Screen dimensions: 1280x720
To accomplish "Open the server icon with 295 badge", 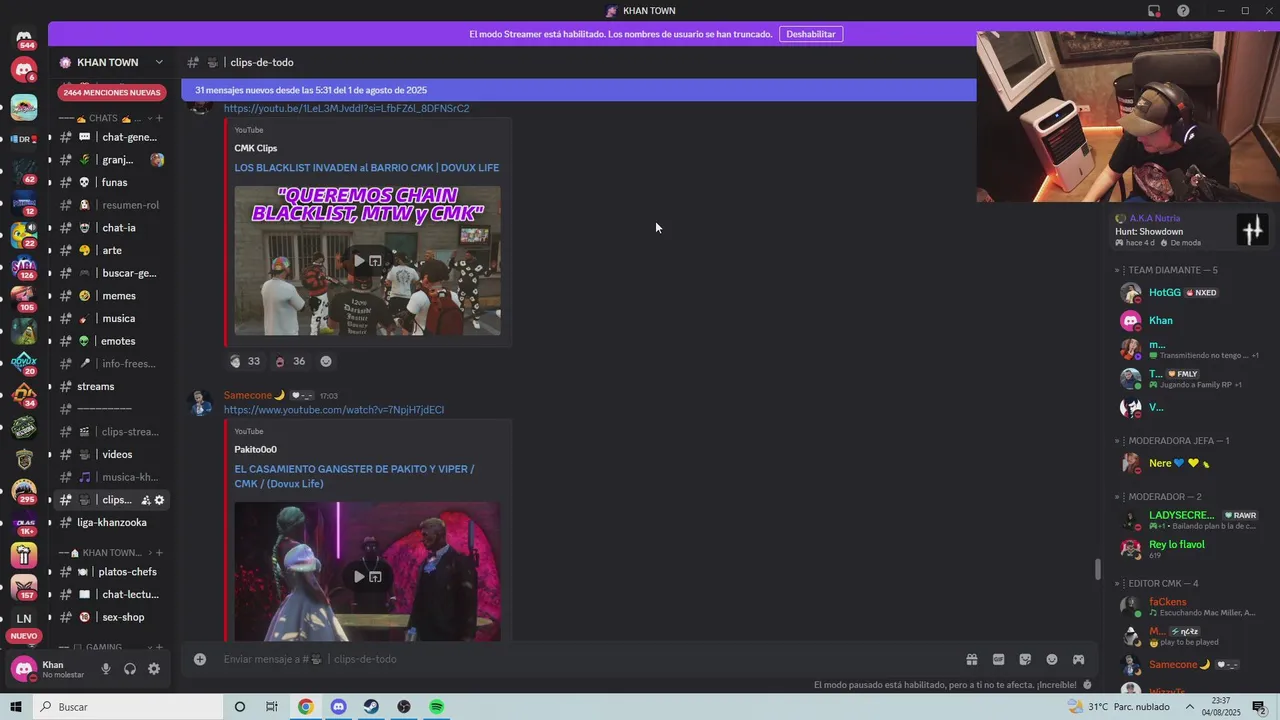I will pyautogui.click(x=24, y=490).
